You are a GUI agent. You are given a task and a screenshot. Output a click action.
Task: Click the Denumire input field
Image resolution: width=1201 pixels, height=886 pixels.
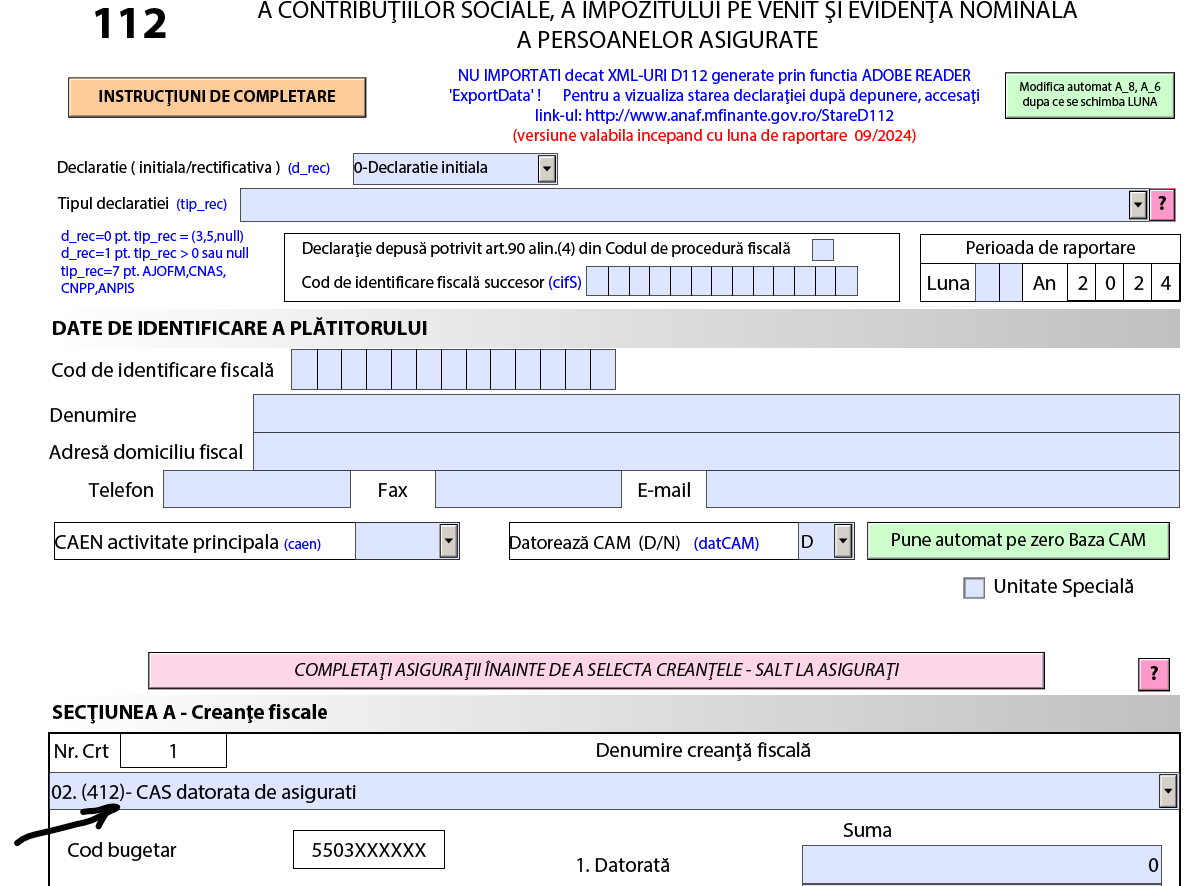click(x=716, y=413)
